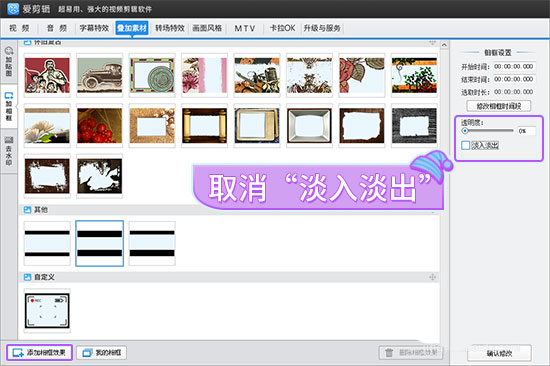The height and width of the screenshot is (366, 550).
Task: Click the 爱剪辑 app logo icon
Action: click(x=13, y=9)
